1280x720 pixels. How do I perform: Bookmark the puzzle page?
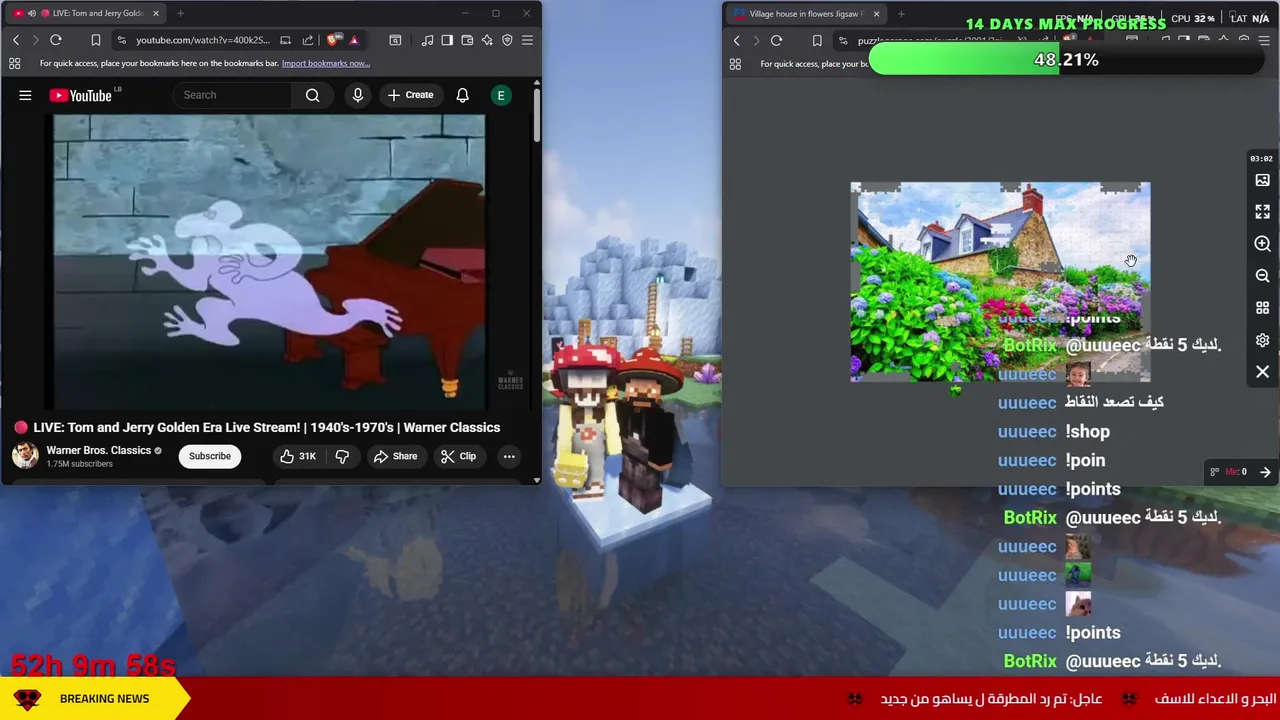pyautogui.click(x=817, y=41)
